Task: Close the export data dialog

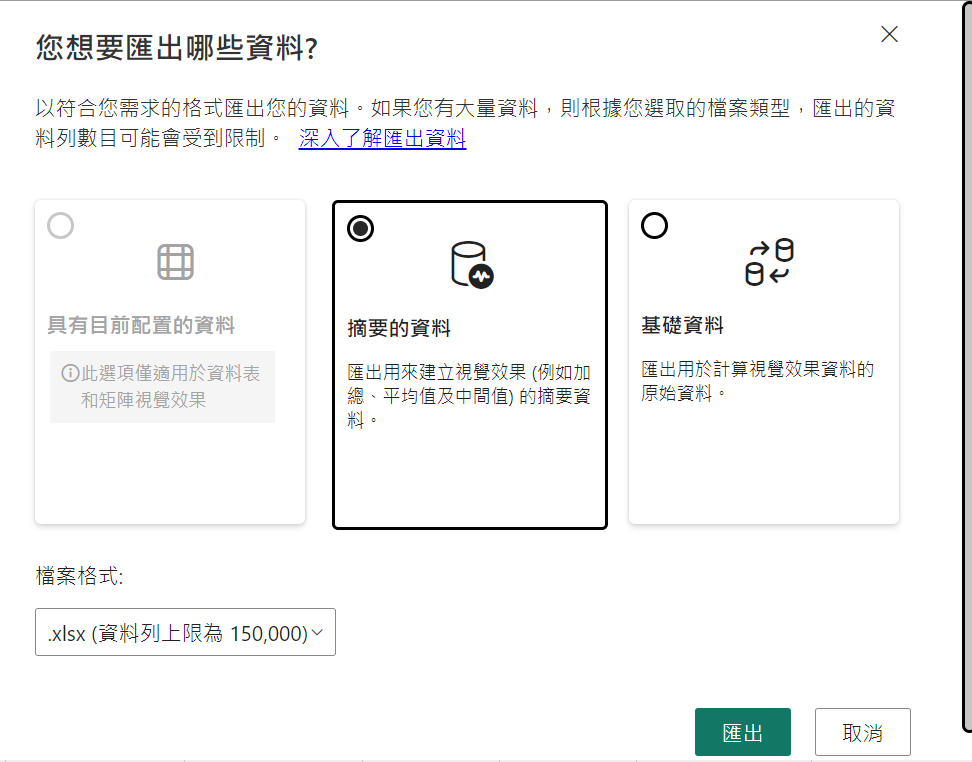Action: [889, 35]
